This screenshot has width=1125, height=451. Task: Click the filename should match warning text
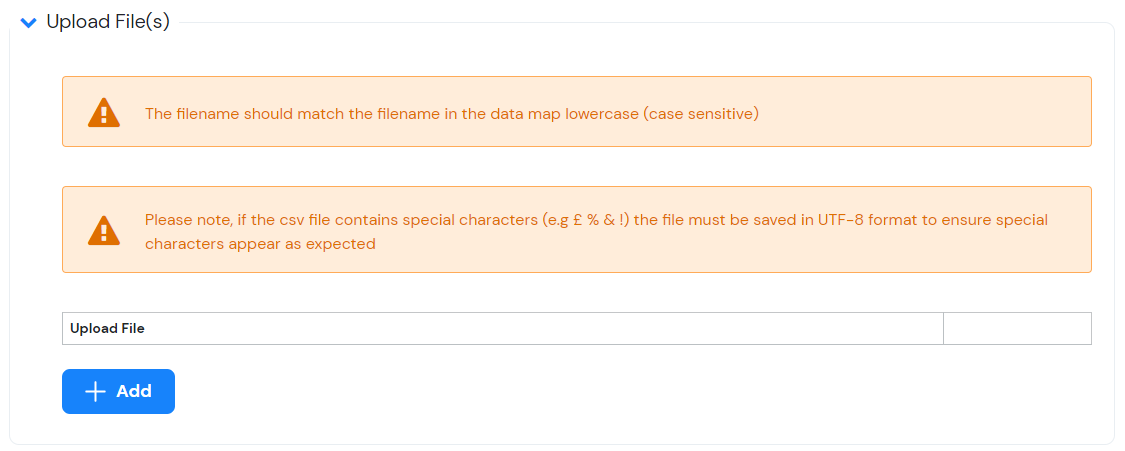point(451,113)
